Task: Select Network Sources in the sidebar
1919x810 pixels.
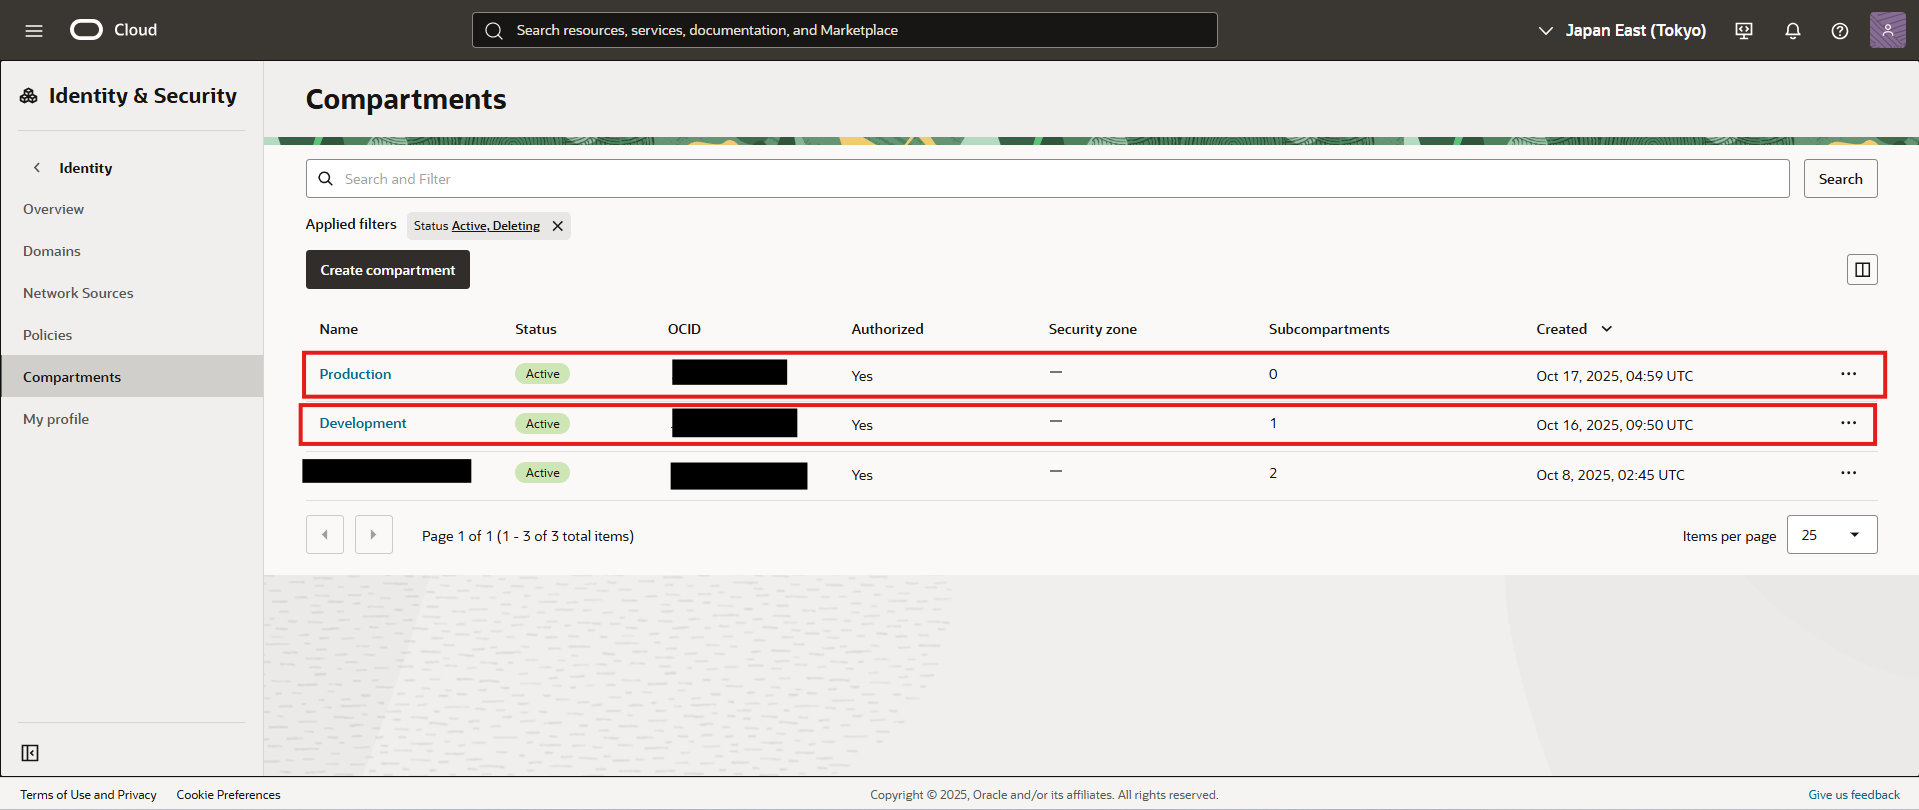Action: pos(78,293)
